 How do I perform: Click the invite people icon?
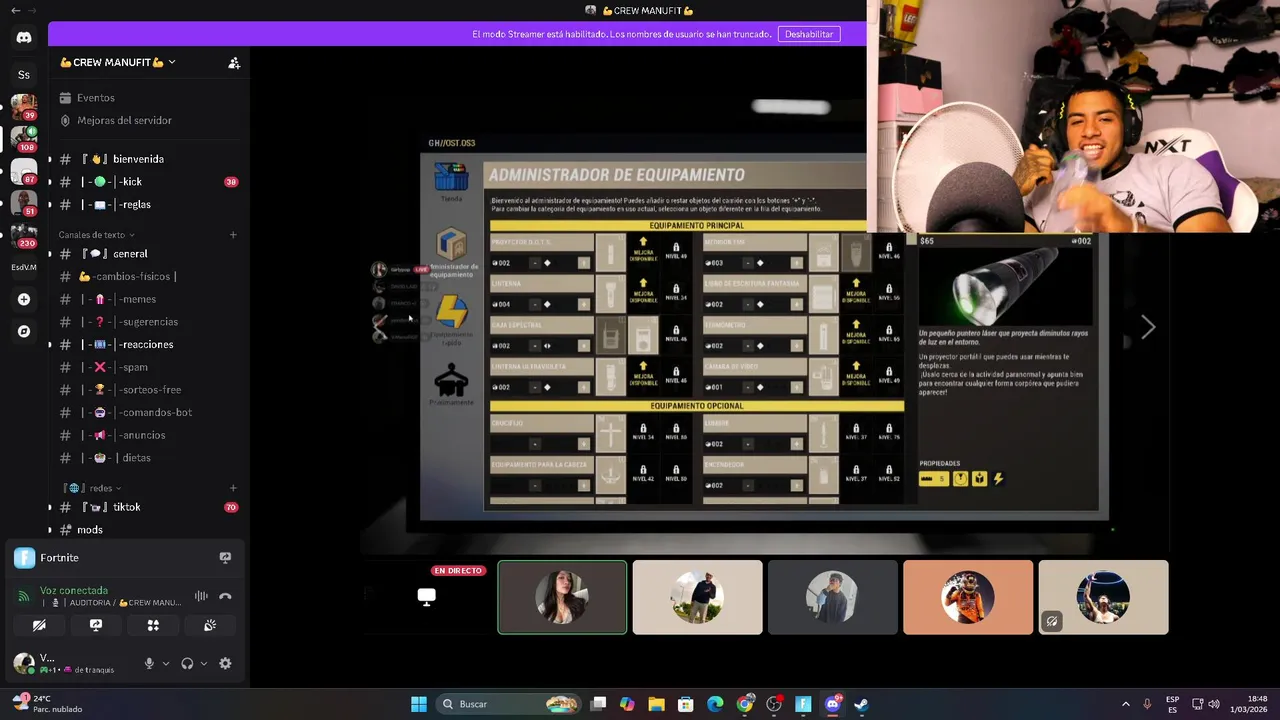(234, 62)
